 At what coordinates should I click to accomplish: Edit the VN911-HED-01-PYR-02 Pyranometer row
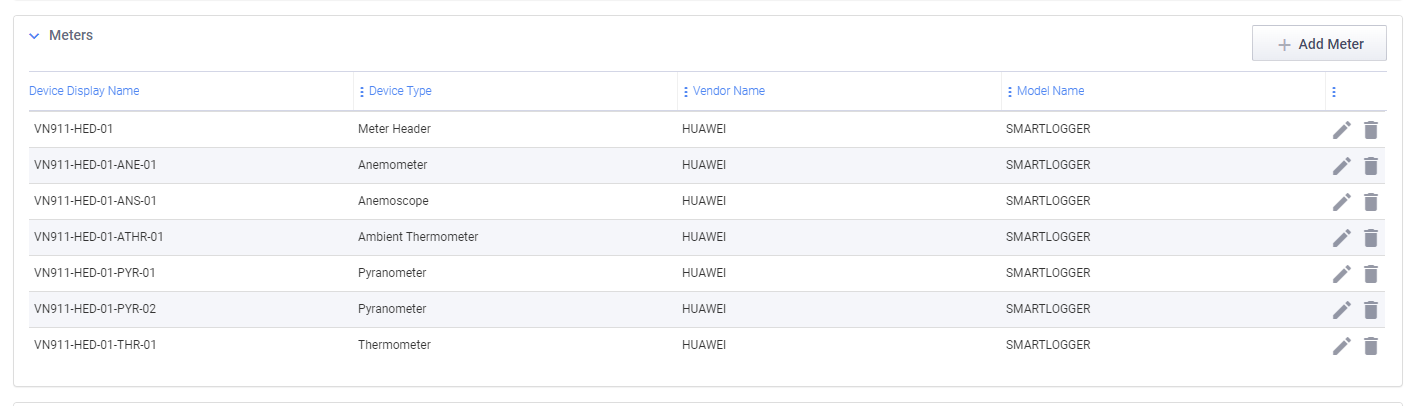click(1341, 310)
